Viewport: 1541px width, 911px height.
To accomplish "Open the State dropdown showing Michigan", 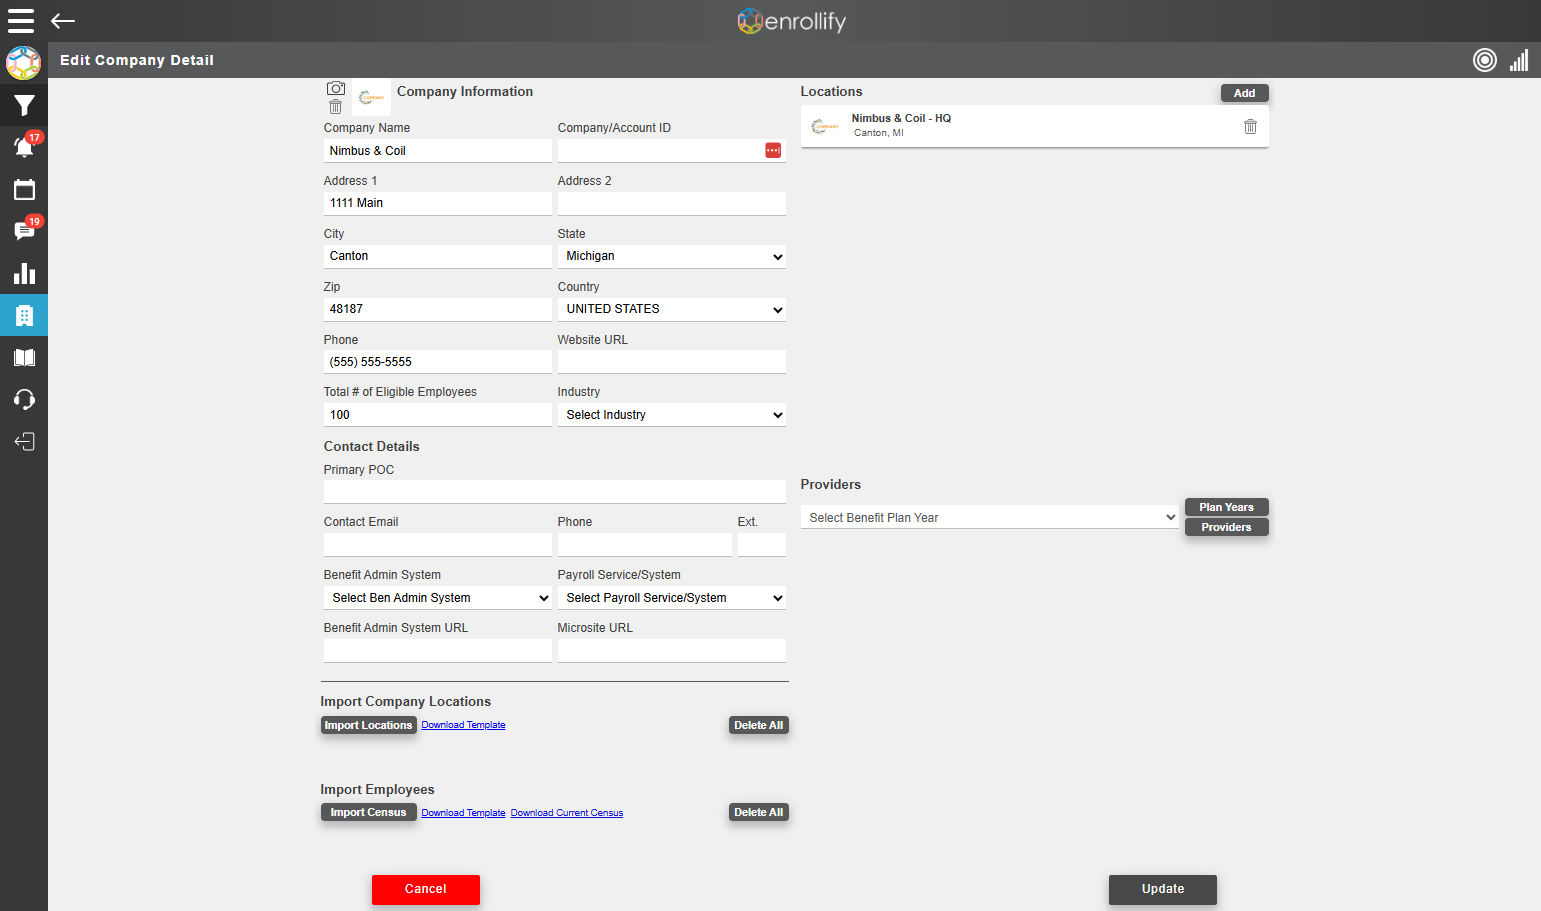I will pyautogui.click(x=672, y=256).
